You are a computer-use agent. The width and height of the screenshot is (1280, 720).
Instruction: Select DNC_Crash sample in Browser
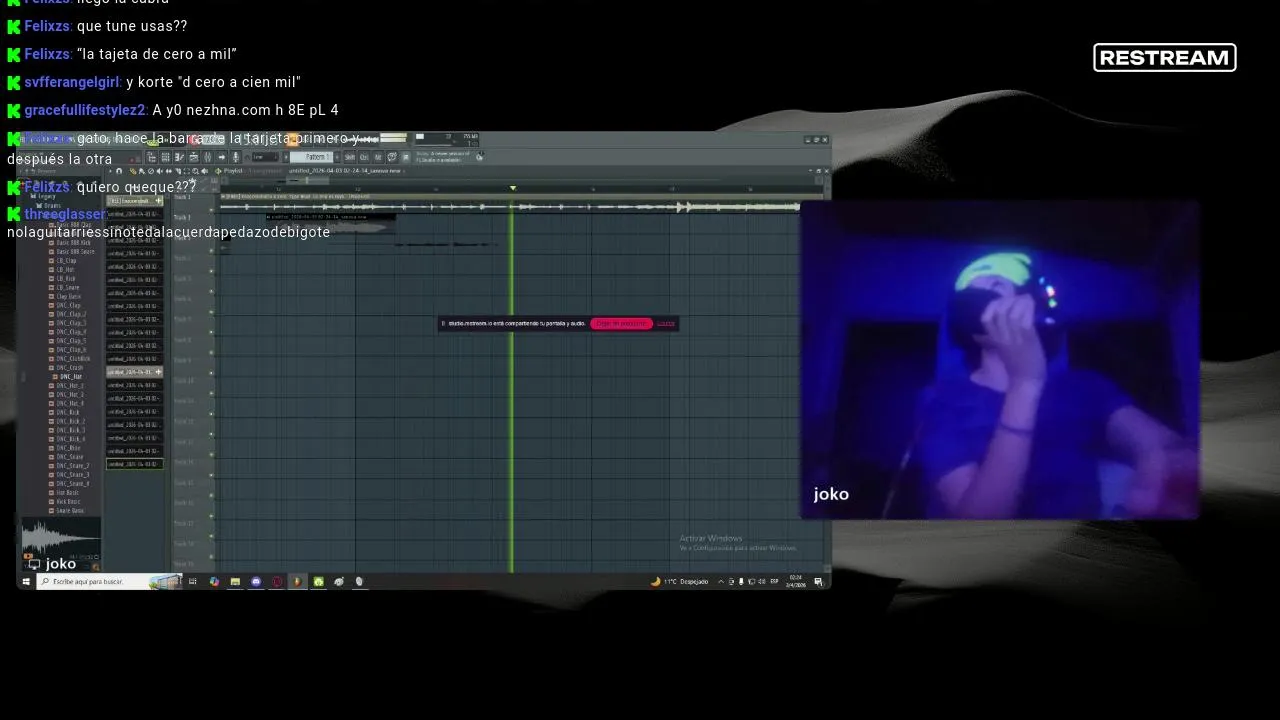[x=68, y=367]
